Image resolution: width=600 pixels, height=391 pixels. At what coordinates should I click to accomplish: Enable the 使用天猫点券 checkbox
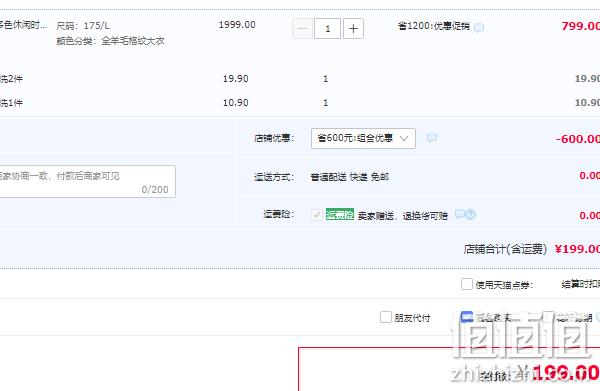(x=466, y=284)
